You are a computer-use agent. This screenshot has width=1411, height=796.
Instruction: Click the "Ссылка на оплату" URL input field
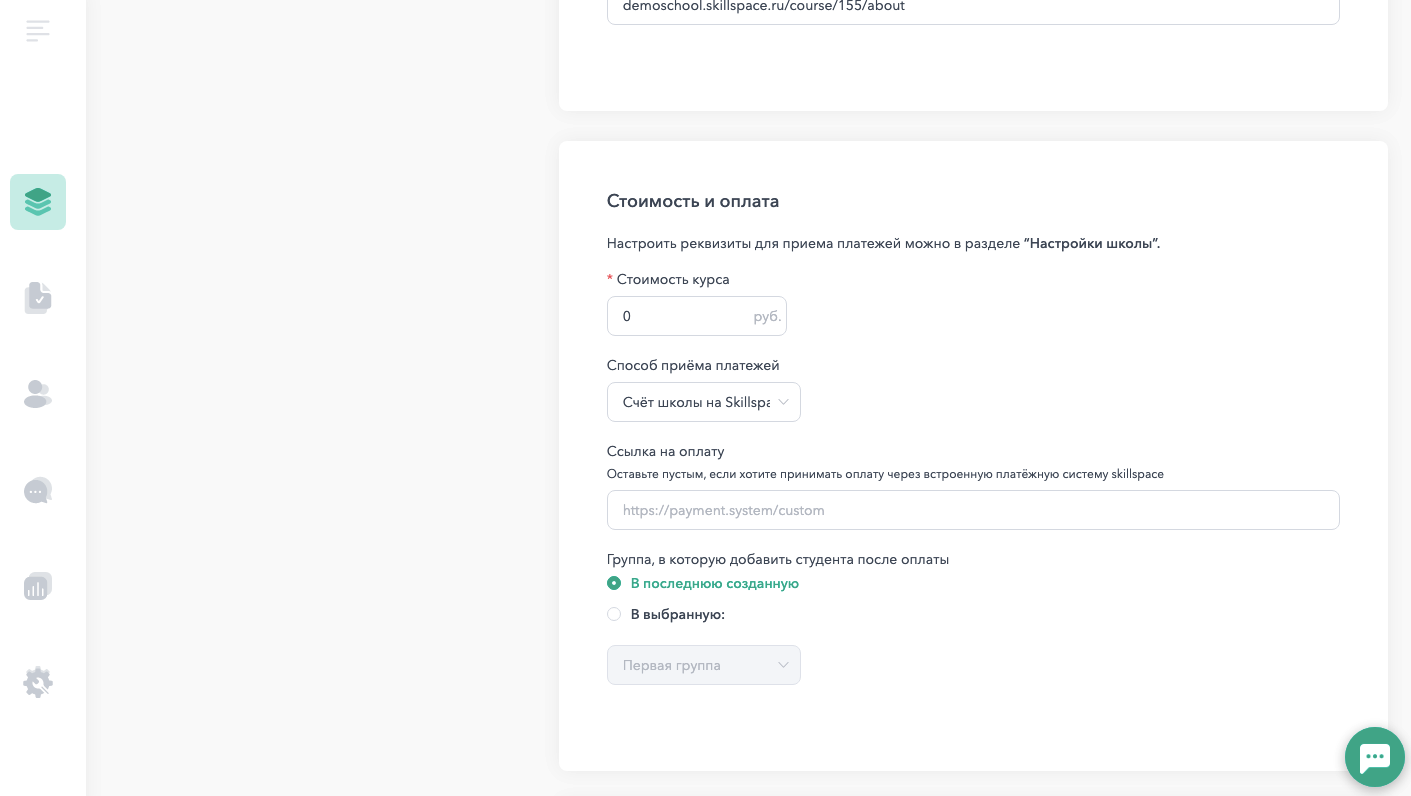coord(973,510)
